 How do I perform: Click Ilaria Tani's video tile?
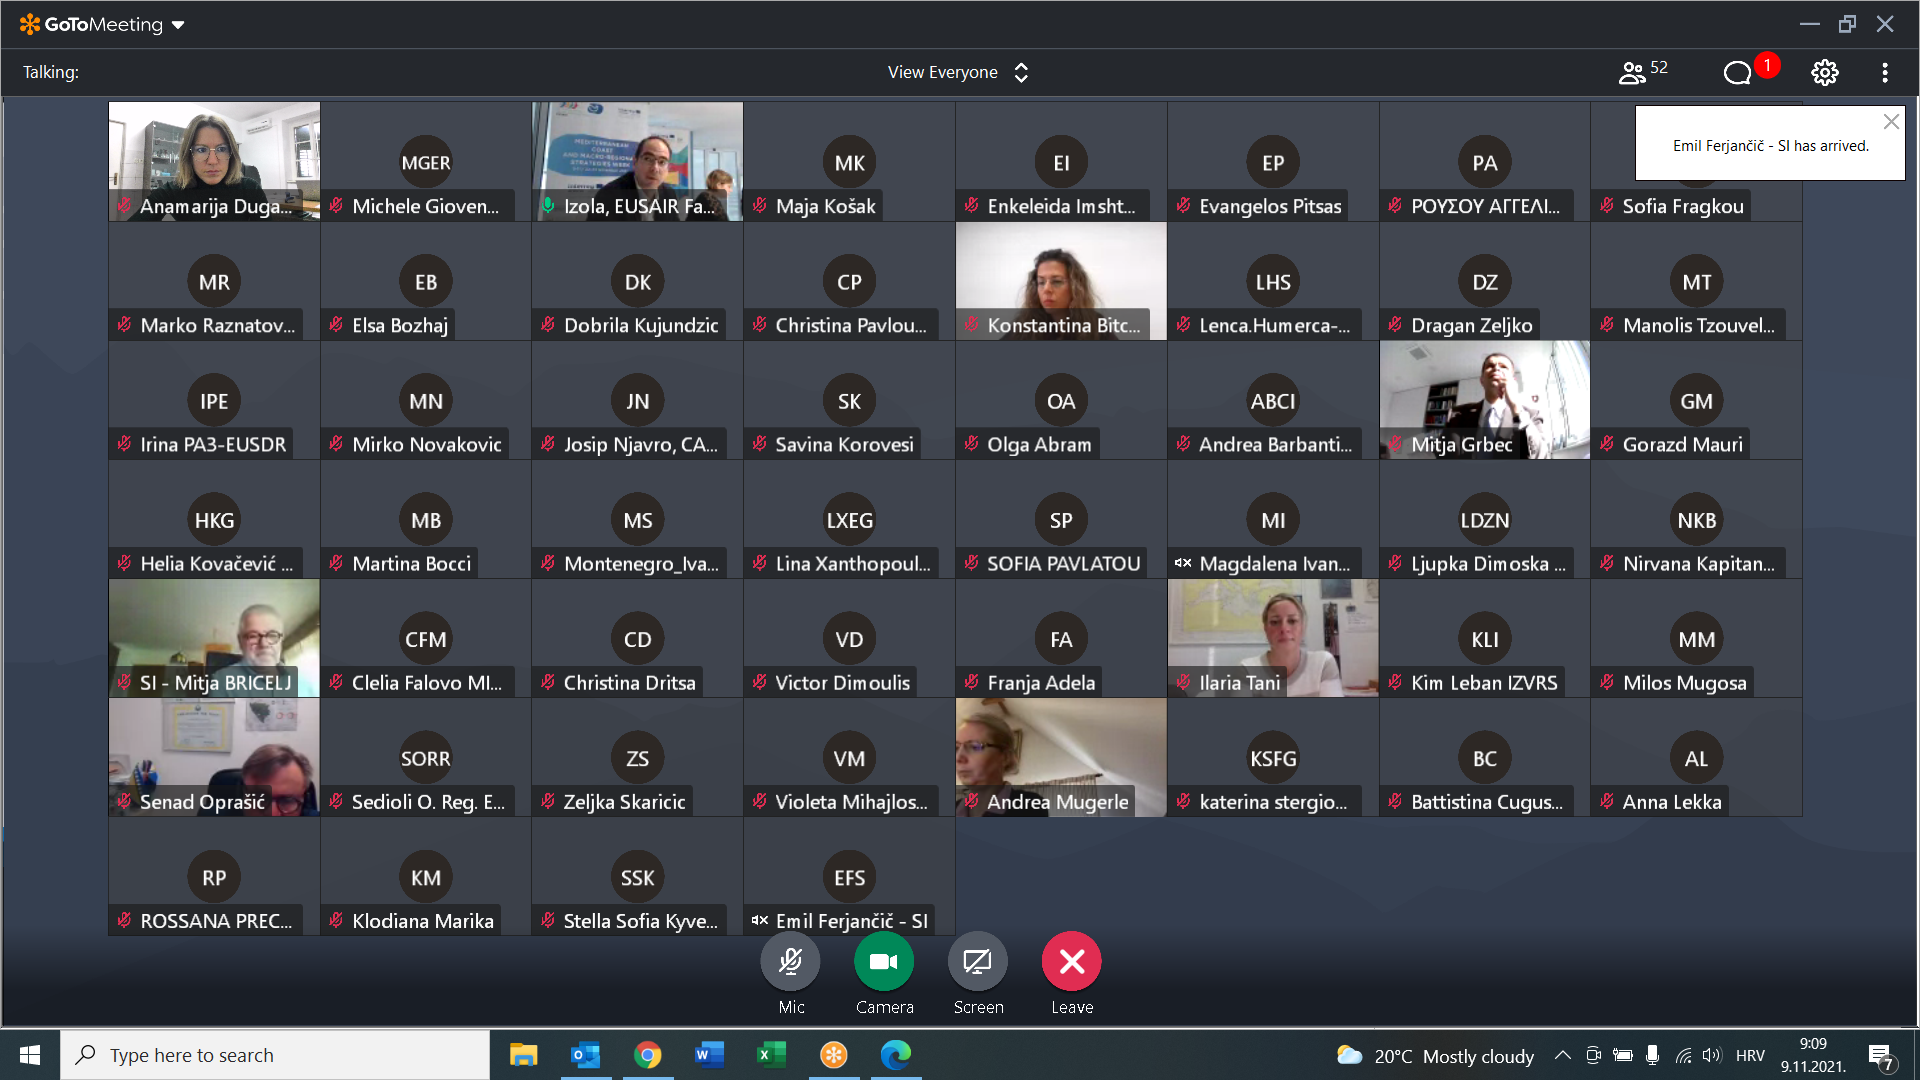tap(1272, 638)
